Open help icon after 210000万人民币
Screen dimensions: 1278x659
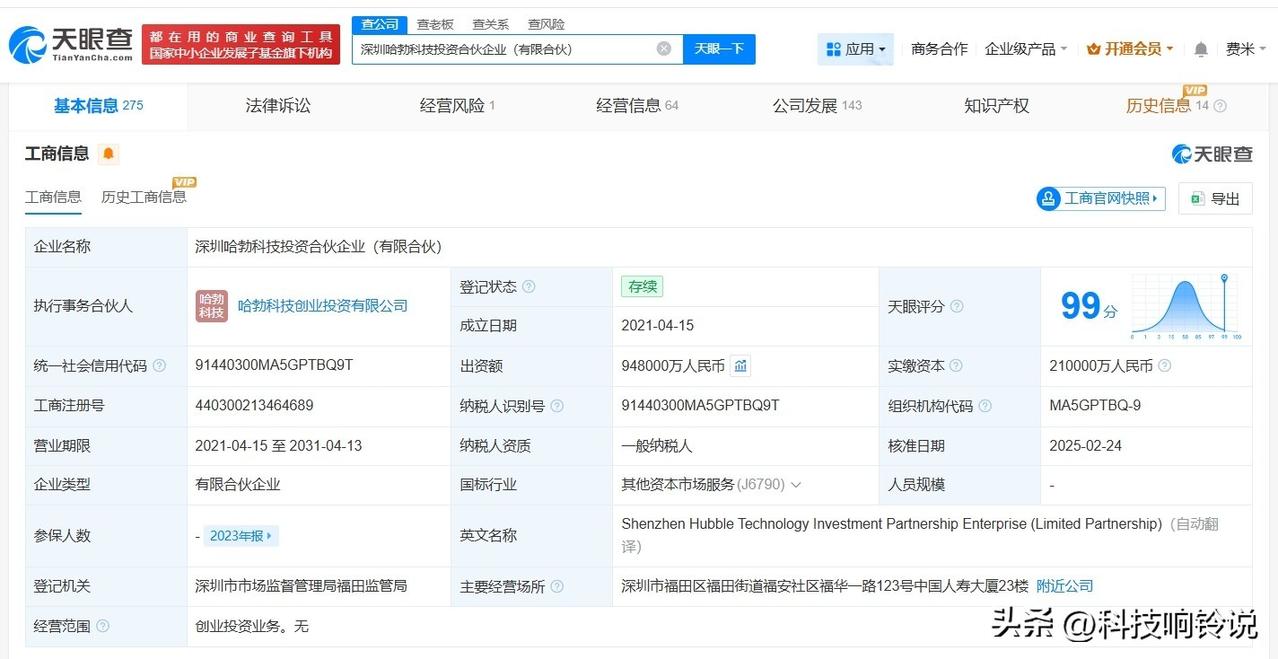coord(1164,366)
